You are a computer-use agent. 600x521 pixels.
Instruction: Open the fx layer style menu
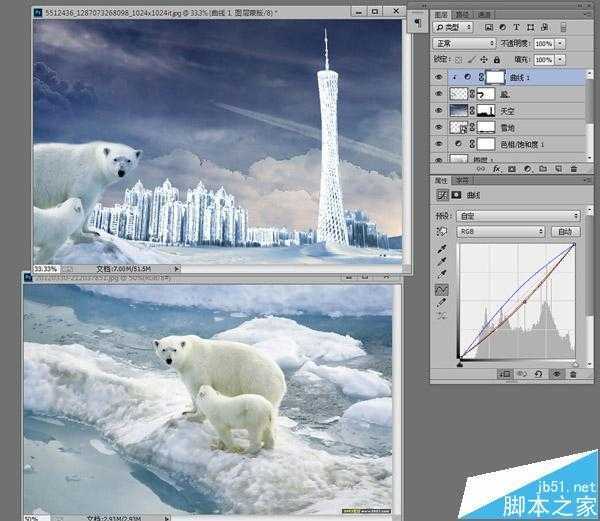[x=497, y=169]
